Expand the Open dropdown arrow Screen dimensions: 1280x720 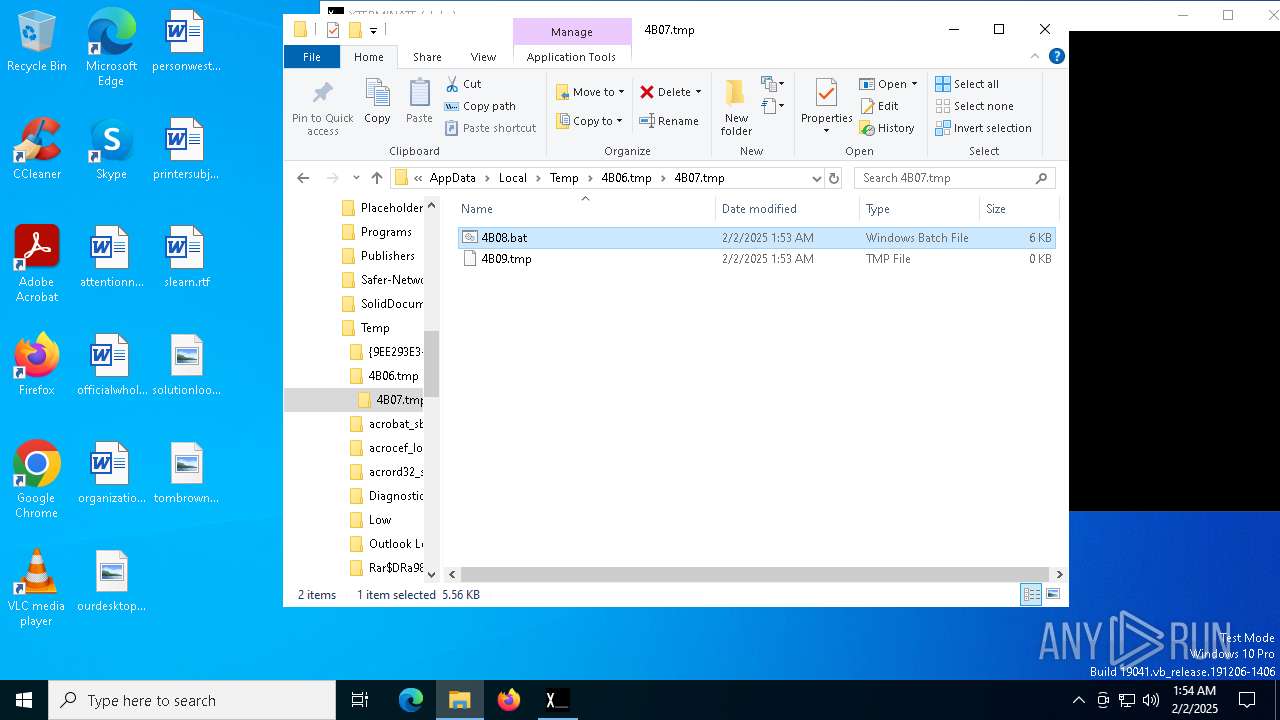click(x=914, y=84)
